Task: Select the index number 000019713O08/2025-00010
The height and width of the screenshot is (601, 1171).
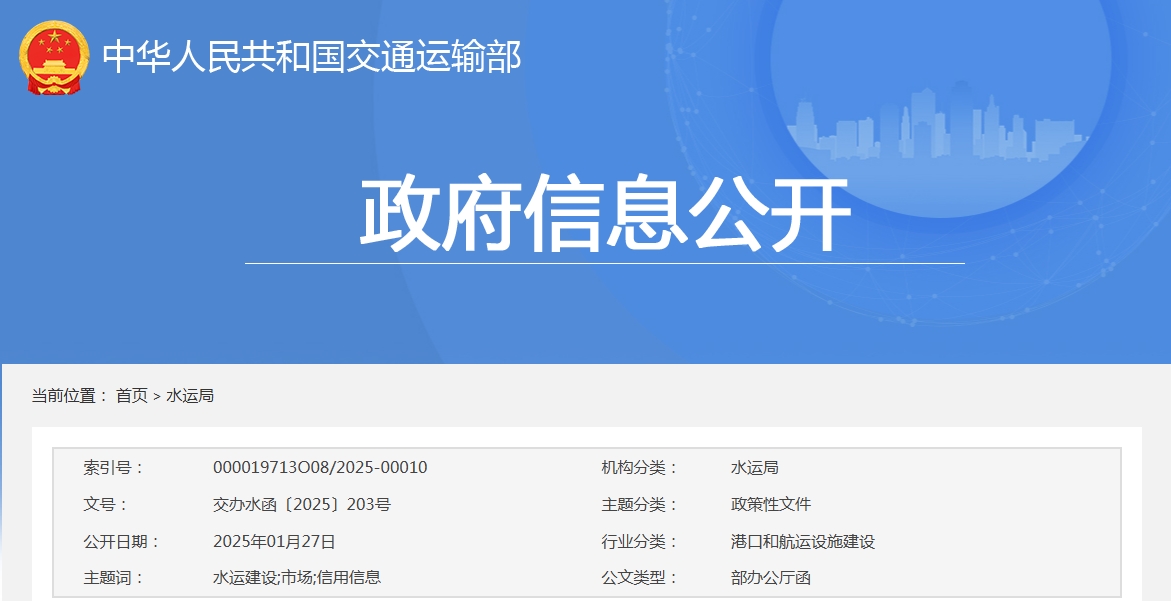Action: [320, 467]
